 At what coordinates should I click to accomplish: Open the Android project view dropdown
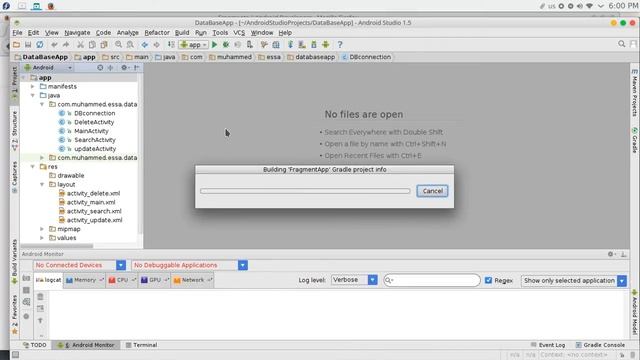pyautogui.click(x=48, y=67)
